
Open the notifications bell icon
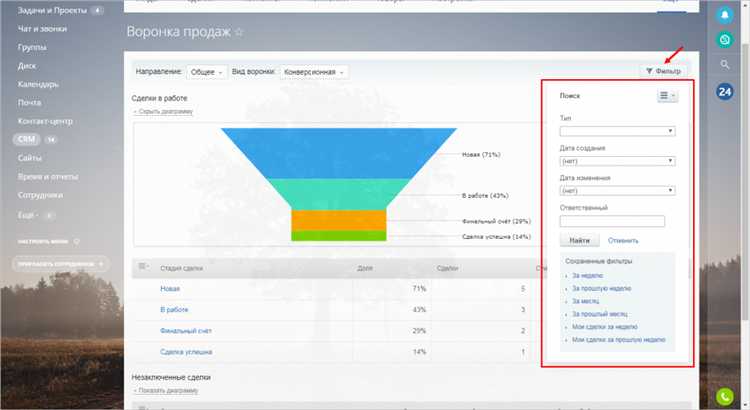click(724, 15)
